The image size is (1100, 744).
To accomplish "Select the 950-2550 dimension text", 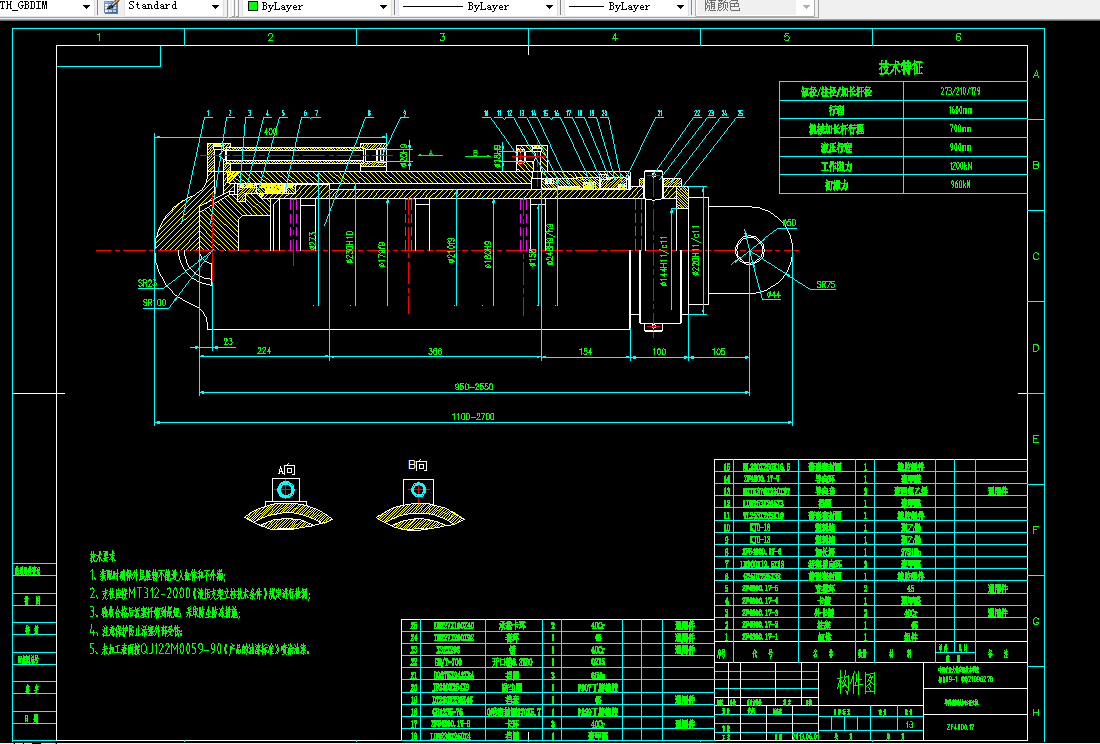I will click(x=473, y=386).
